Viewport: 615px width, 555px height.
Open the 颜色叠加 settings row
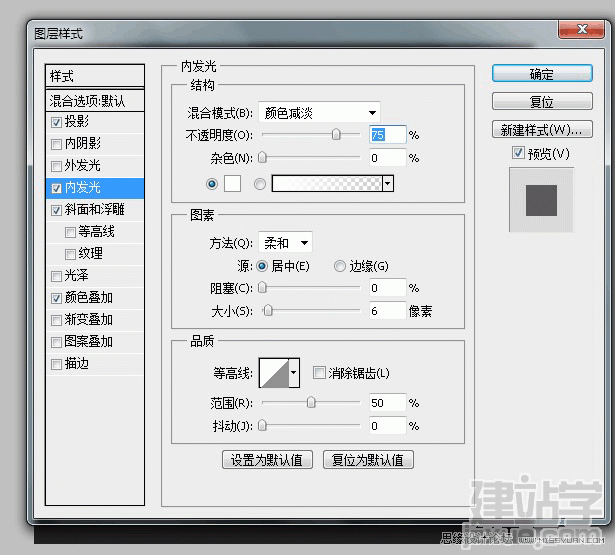pyautogui.click(x=95, y=298)
